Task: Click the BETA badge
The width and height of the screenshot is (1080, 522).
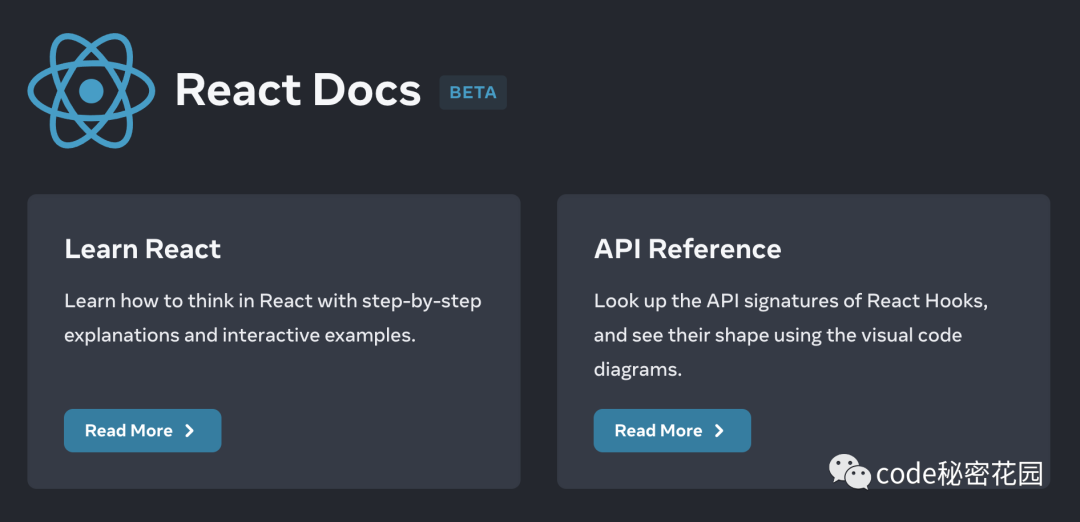Action: click(473, 92)
